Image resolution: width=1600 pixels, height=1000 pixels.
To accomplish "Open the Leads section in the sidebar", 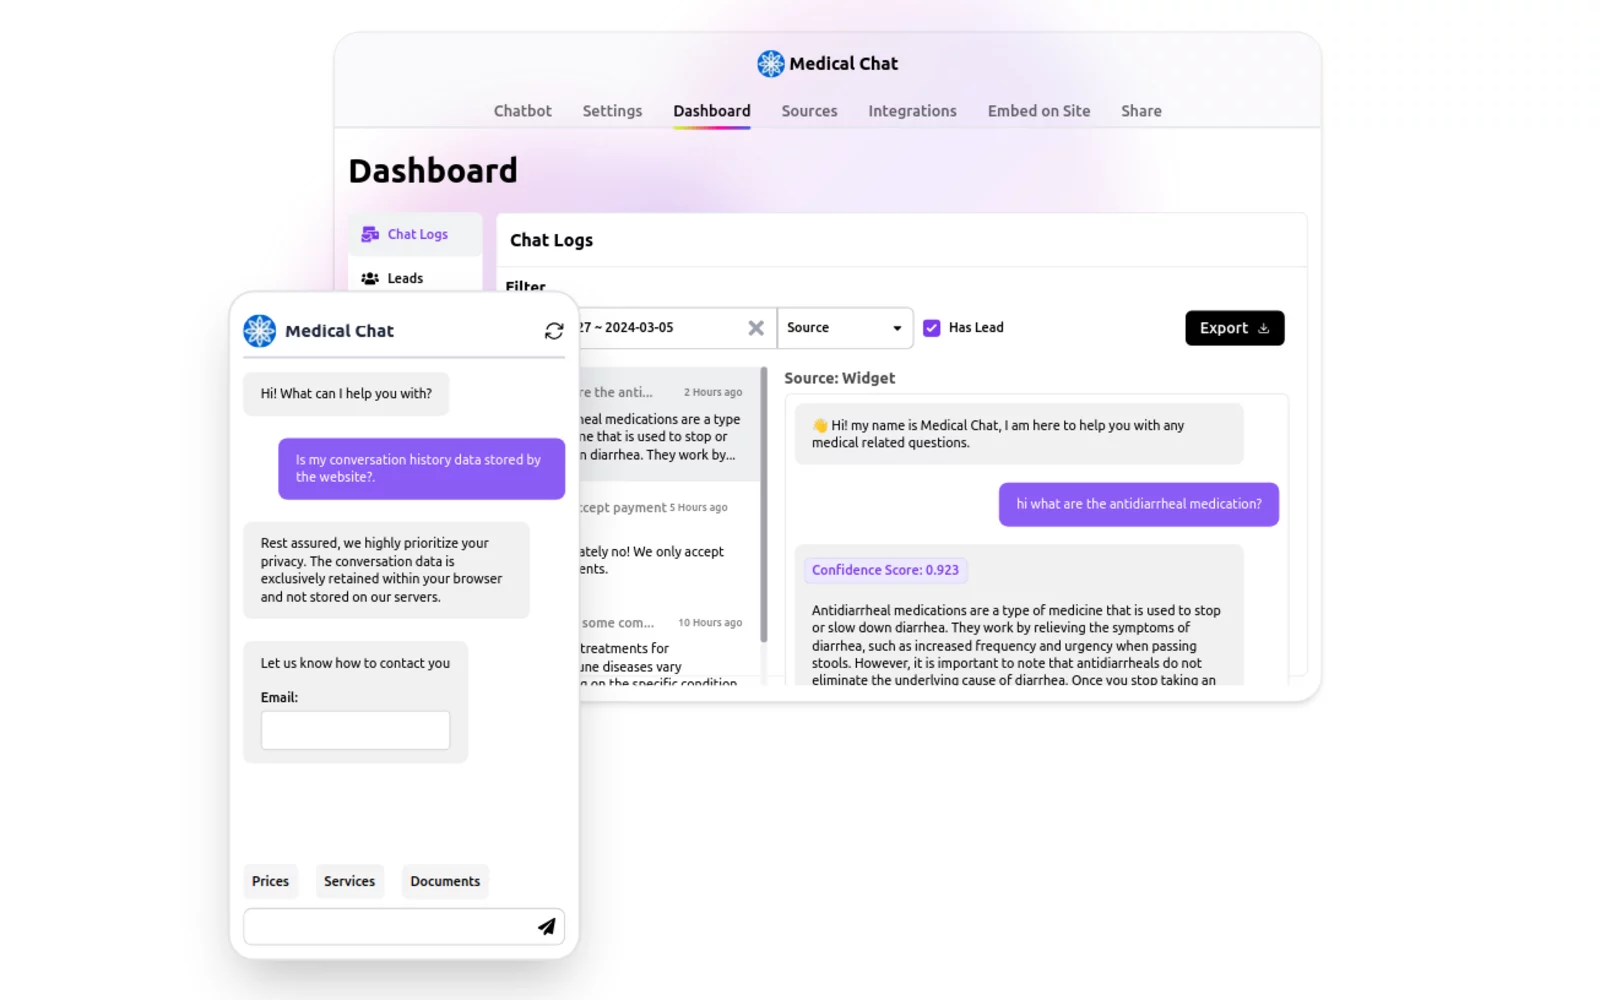I will tap(404, 278).
